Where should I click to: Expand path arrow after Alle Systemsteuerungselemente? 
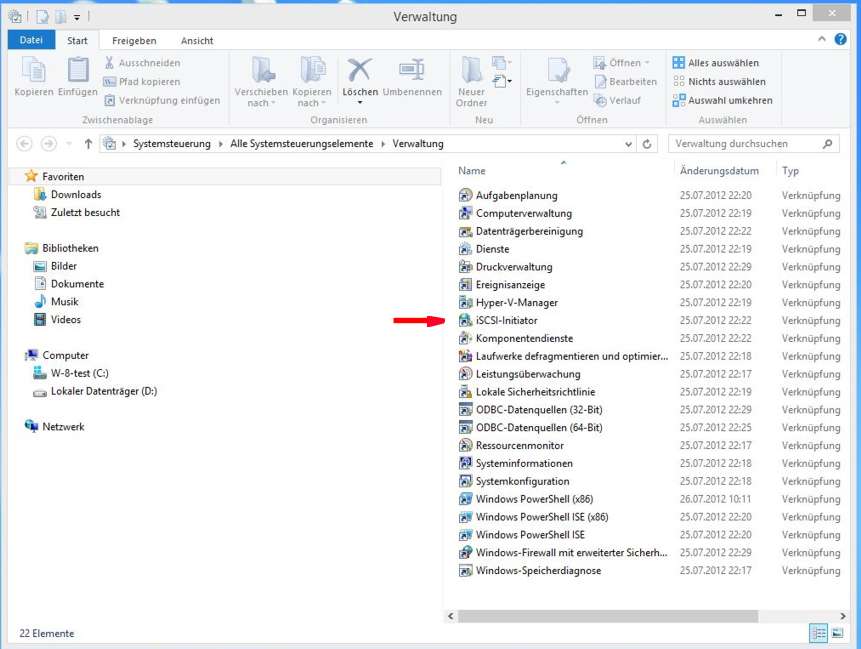tap(383, 144)
